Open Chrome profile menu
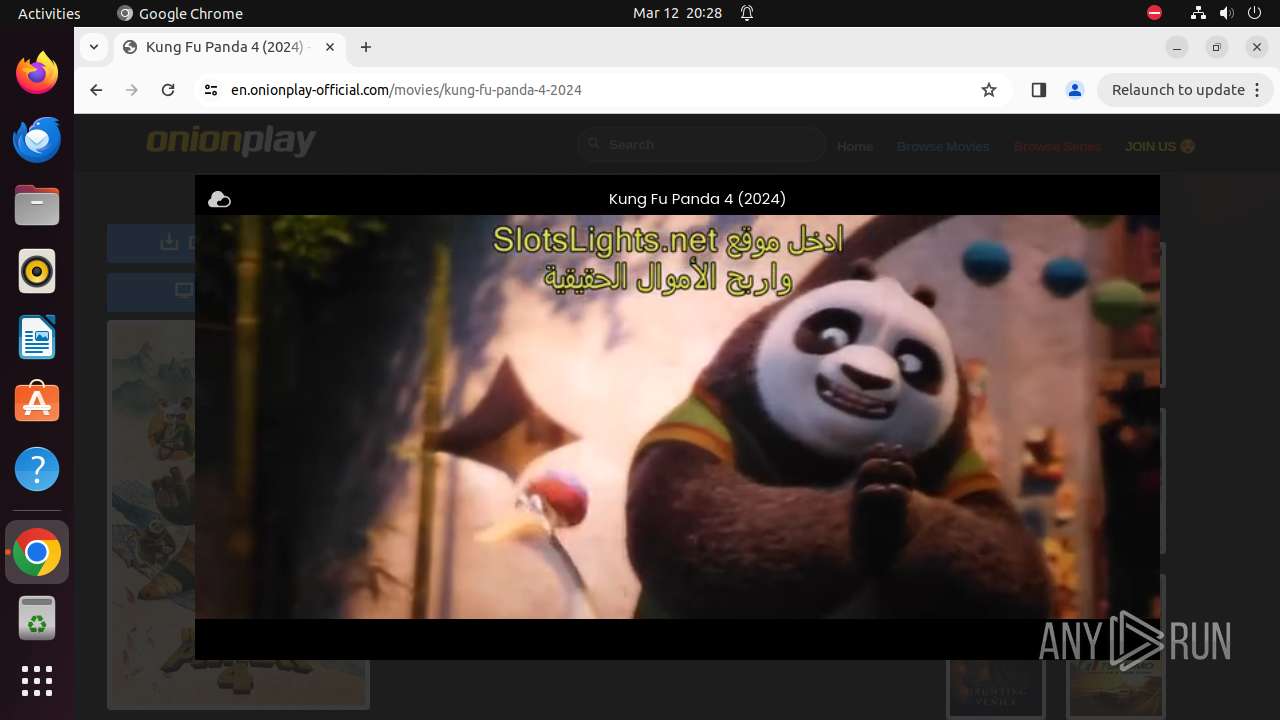Viewport: 1280px width, 720px height. tap(1075, 90)
